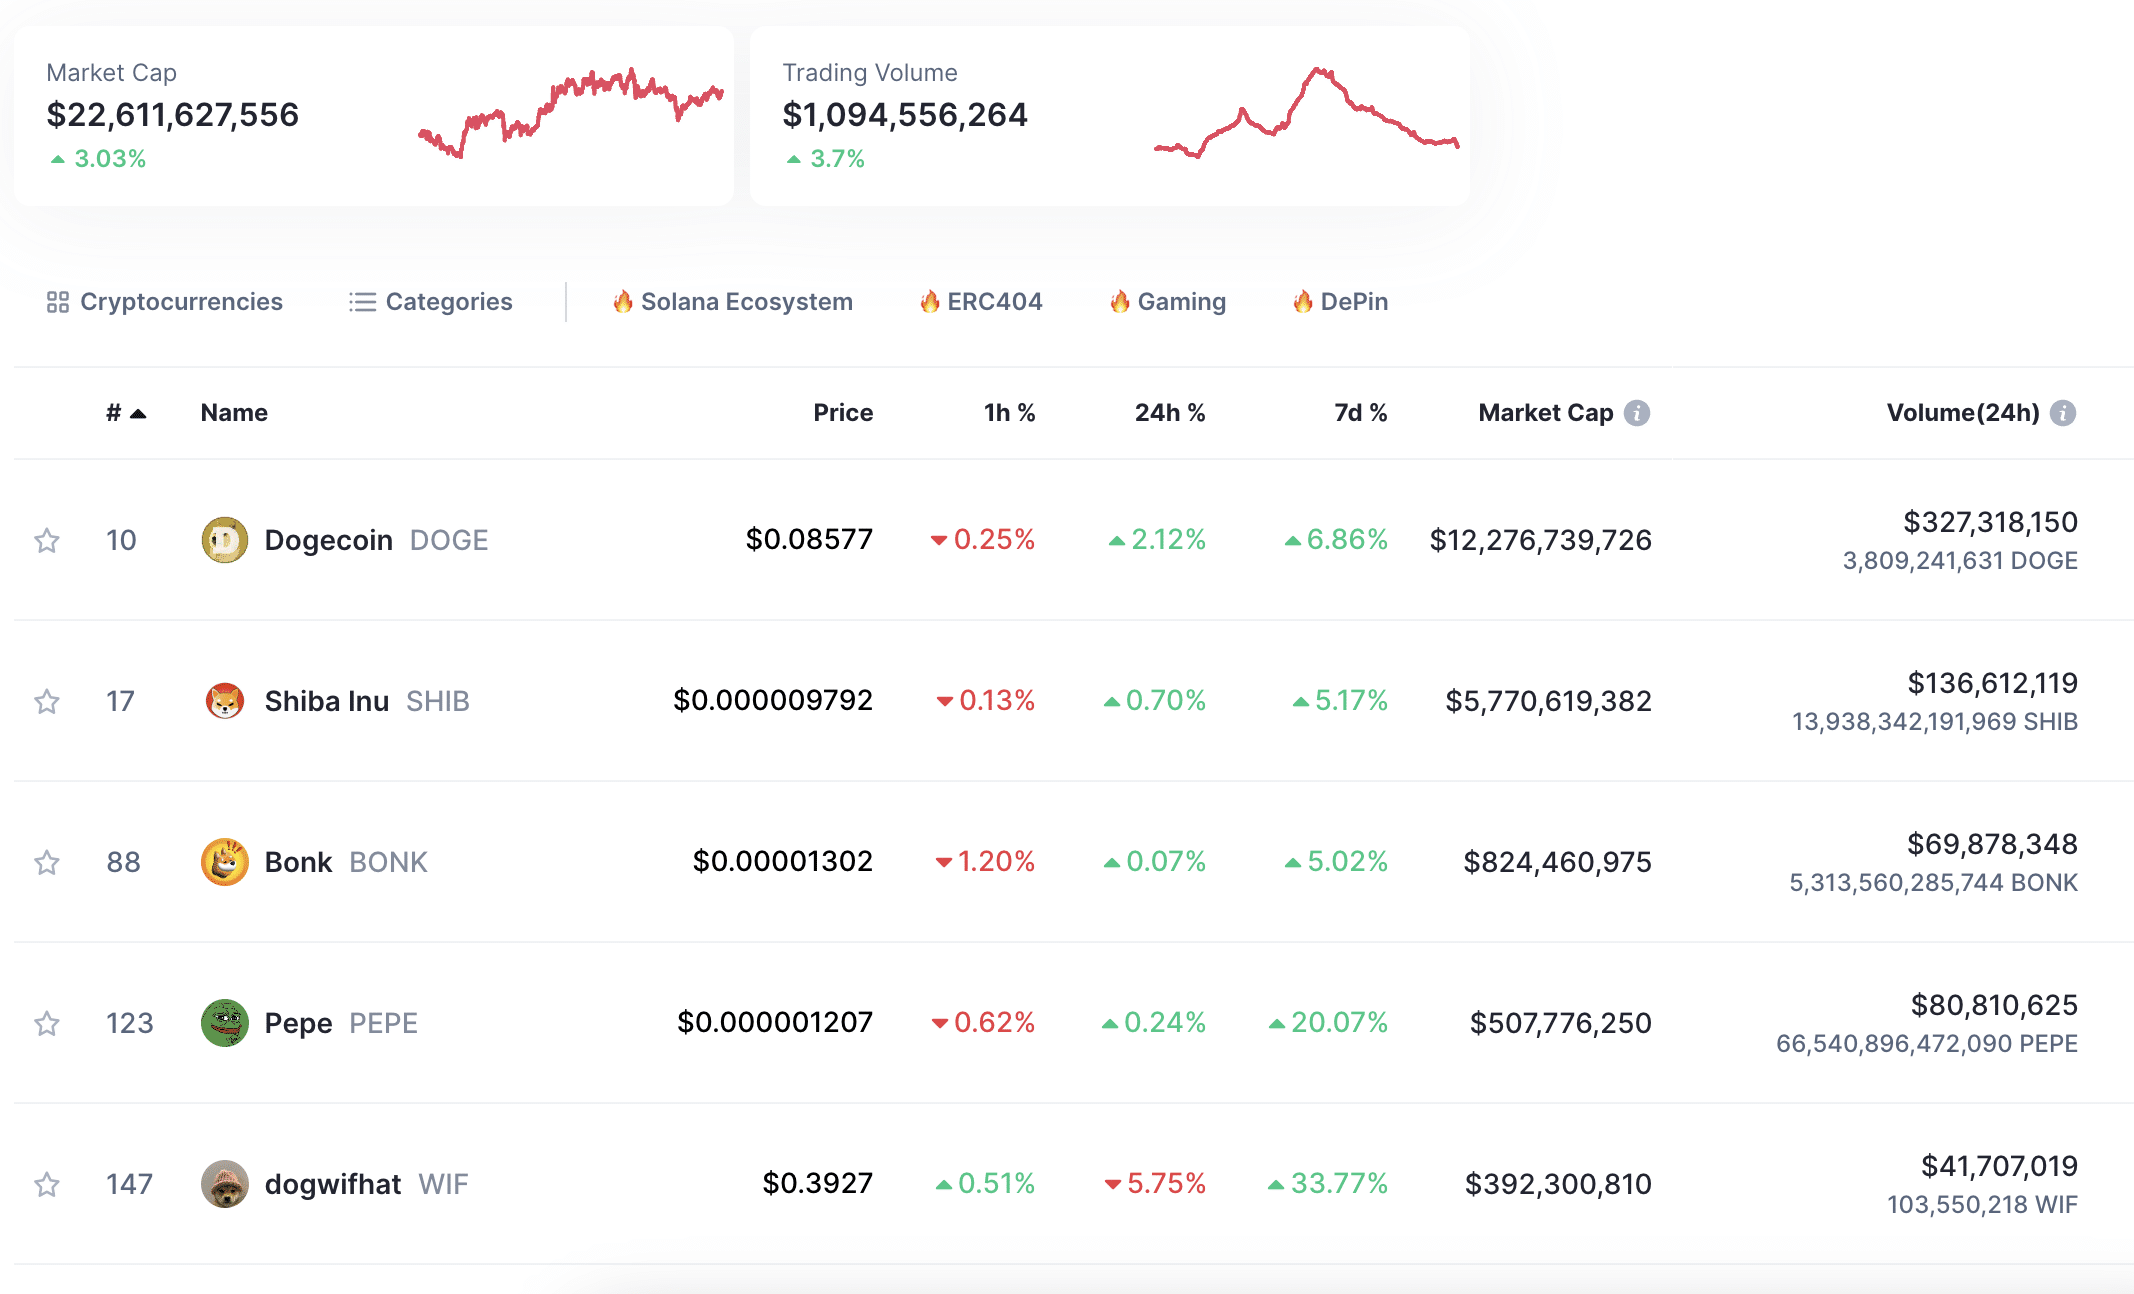
Task: Click the Shiba Inu price $0.000009792
Action: pyautogui.click(x=773, y=701)
